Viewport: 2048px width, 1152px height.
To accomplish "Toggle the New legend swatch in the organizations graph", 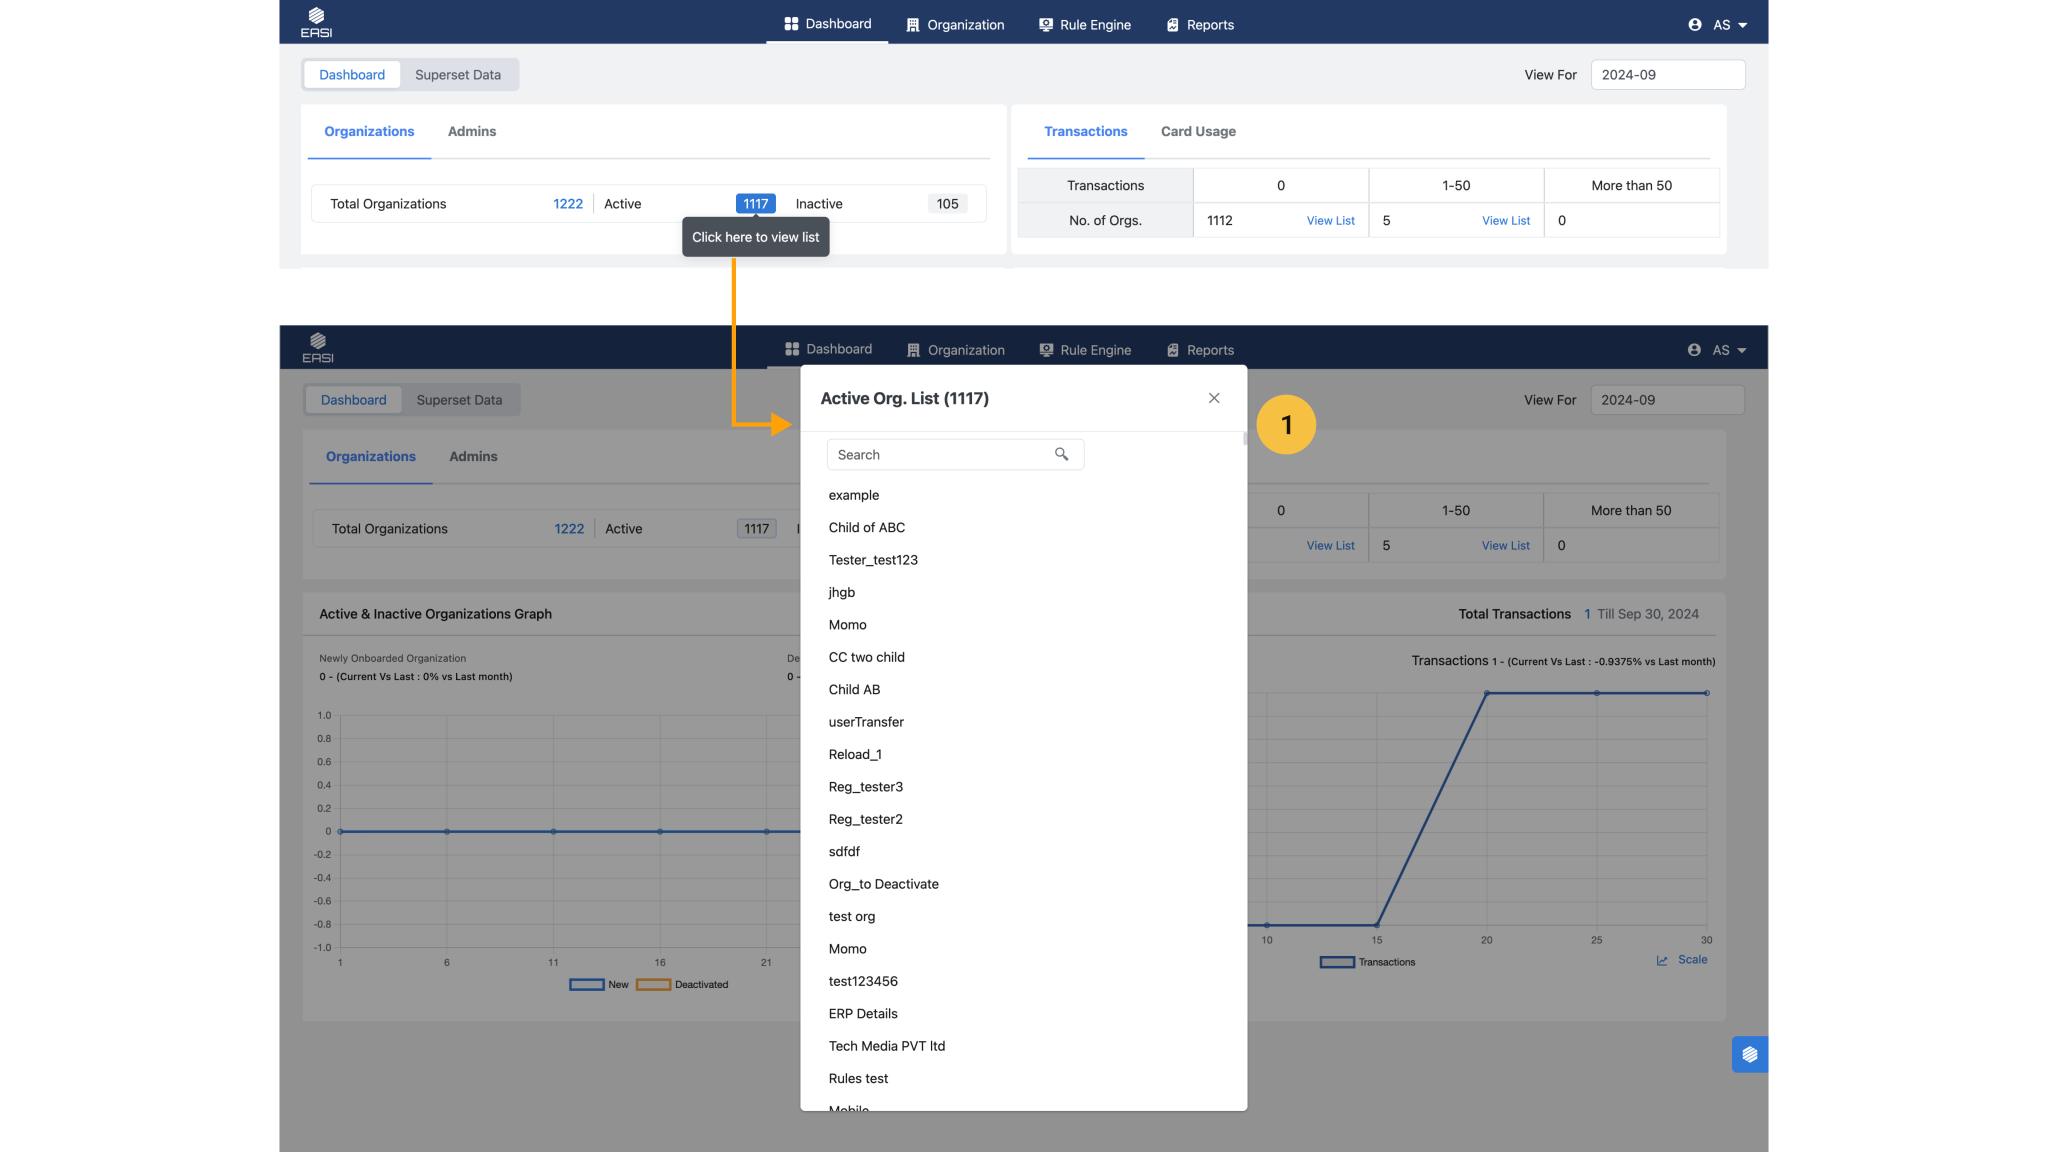I will point(587,985).
